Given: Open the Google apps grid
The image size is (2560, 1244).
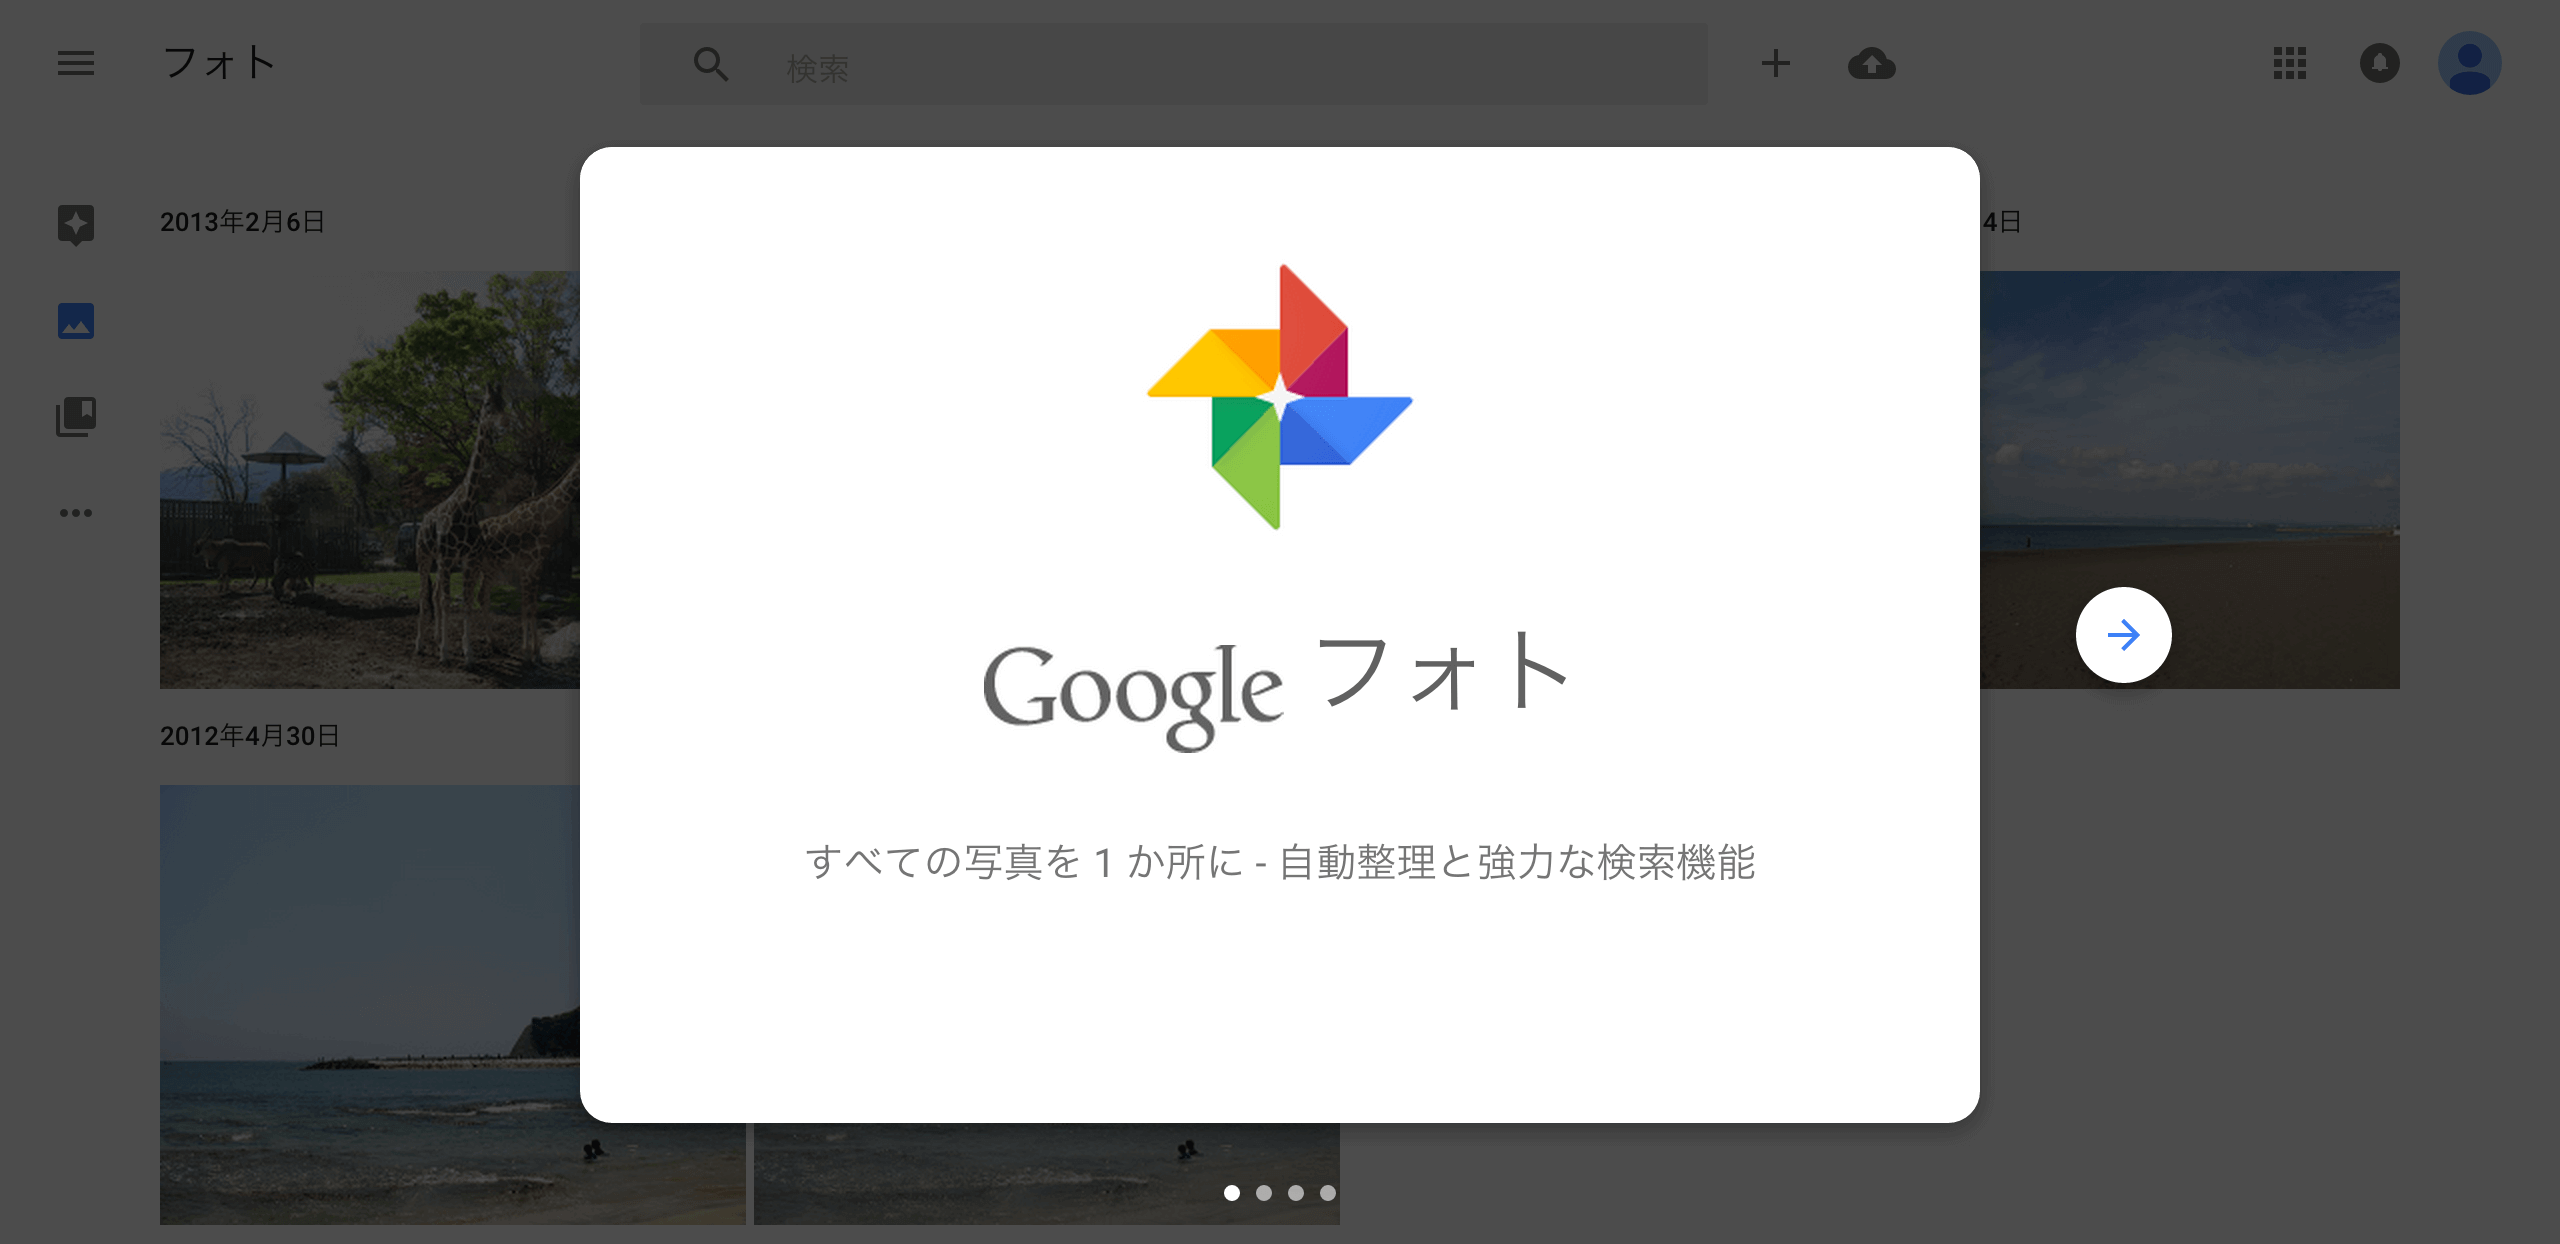Looking at the screenshot, I should point(2290,64).
